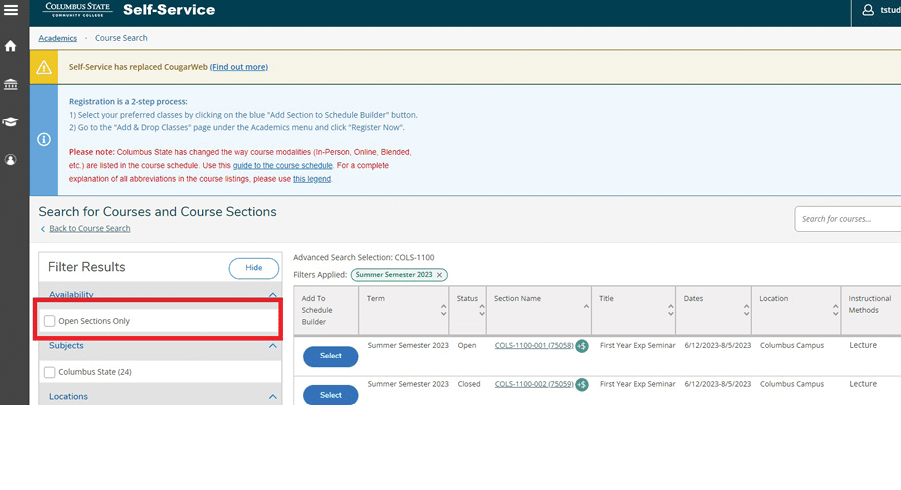This screenshot has height=490, width=901.
Task: Check the Columbus State (24) subject filter
Action: (50, 372)
